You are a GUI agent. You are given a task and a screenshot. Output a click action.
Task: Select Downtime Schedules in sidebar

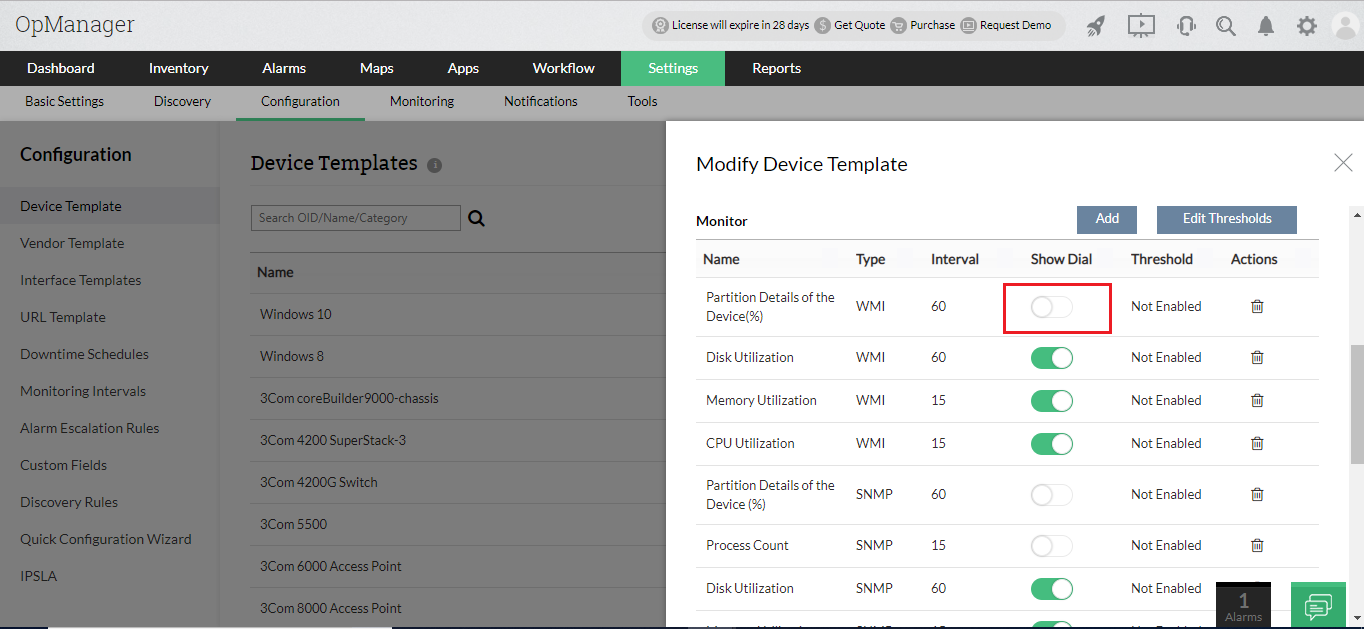click(x=84, y=354)
